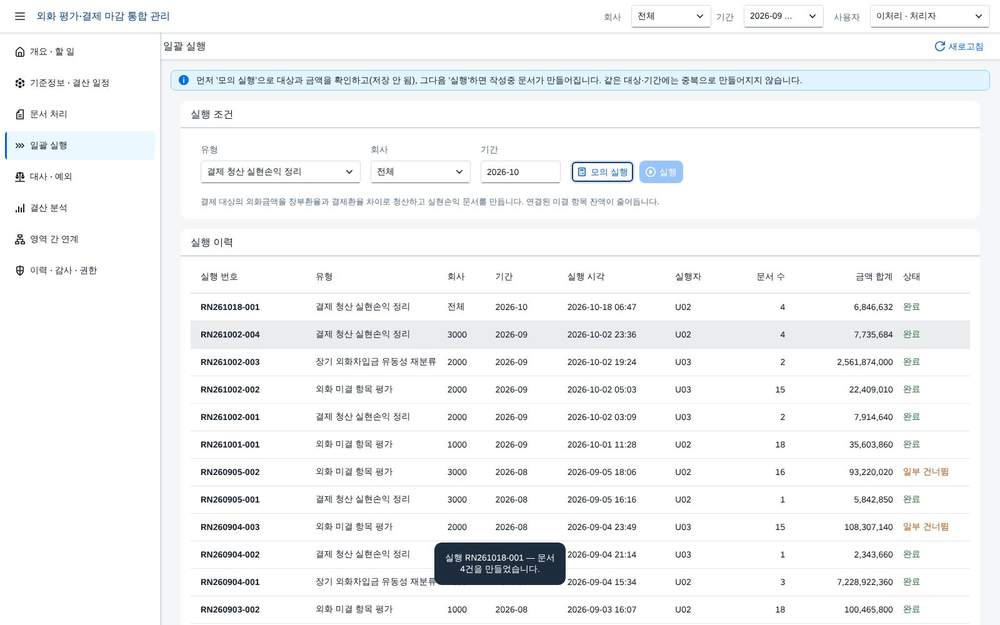The width and height of the screenshot is (1000, 625).
Task: Click the 실행 이력 section heading
Action: pyautogui.click(x=211, y=242)
